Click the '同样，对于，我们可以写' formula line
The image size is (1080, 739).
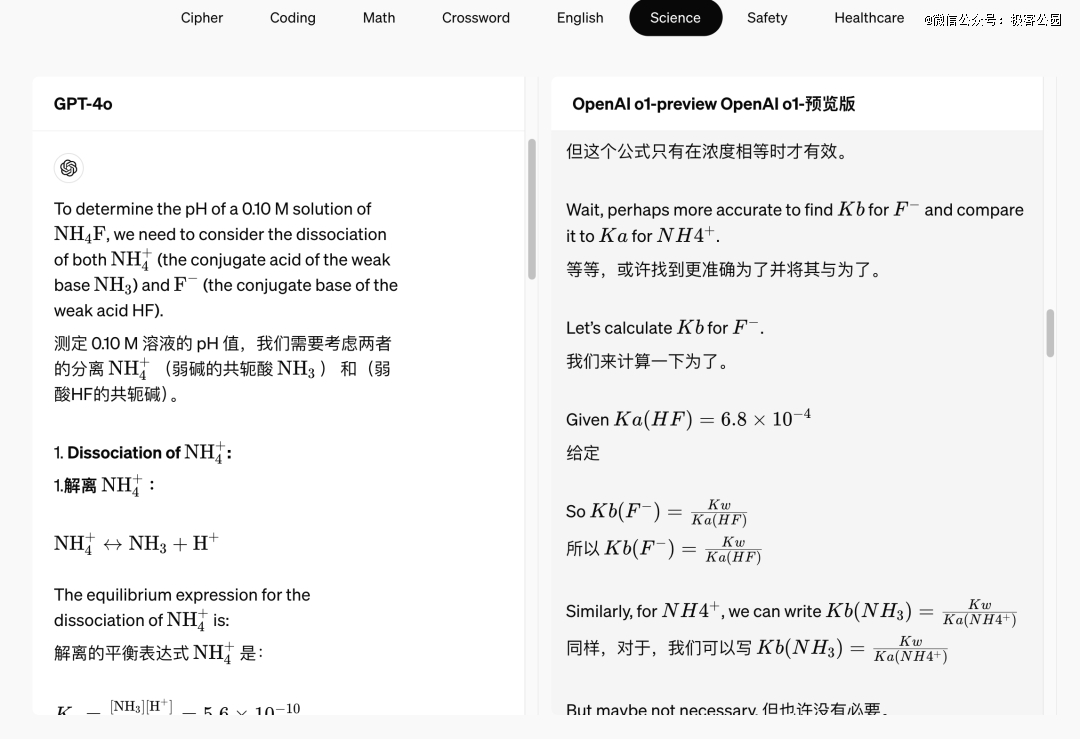(756, 649)
